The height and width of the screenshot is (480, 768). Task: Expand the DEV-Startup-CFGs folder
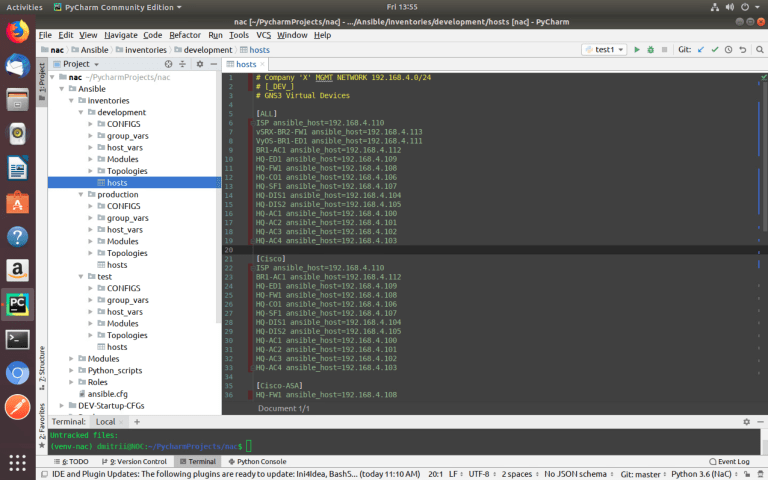click(x=62, y=406)
